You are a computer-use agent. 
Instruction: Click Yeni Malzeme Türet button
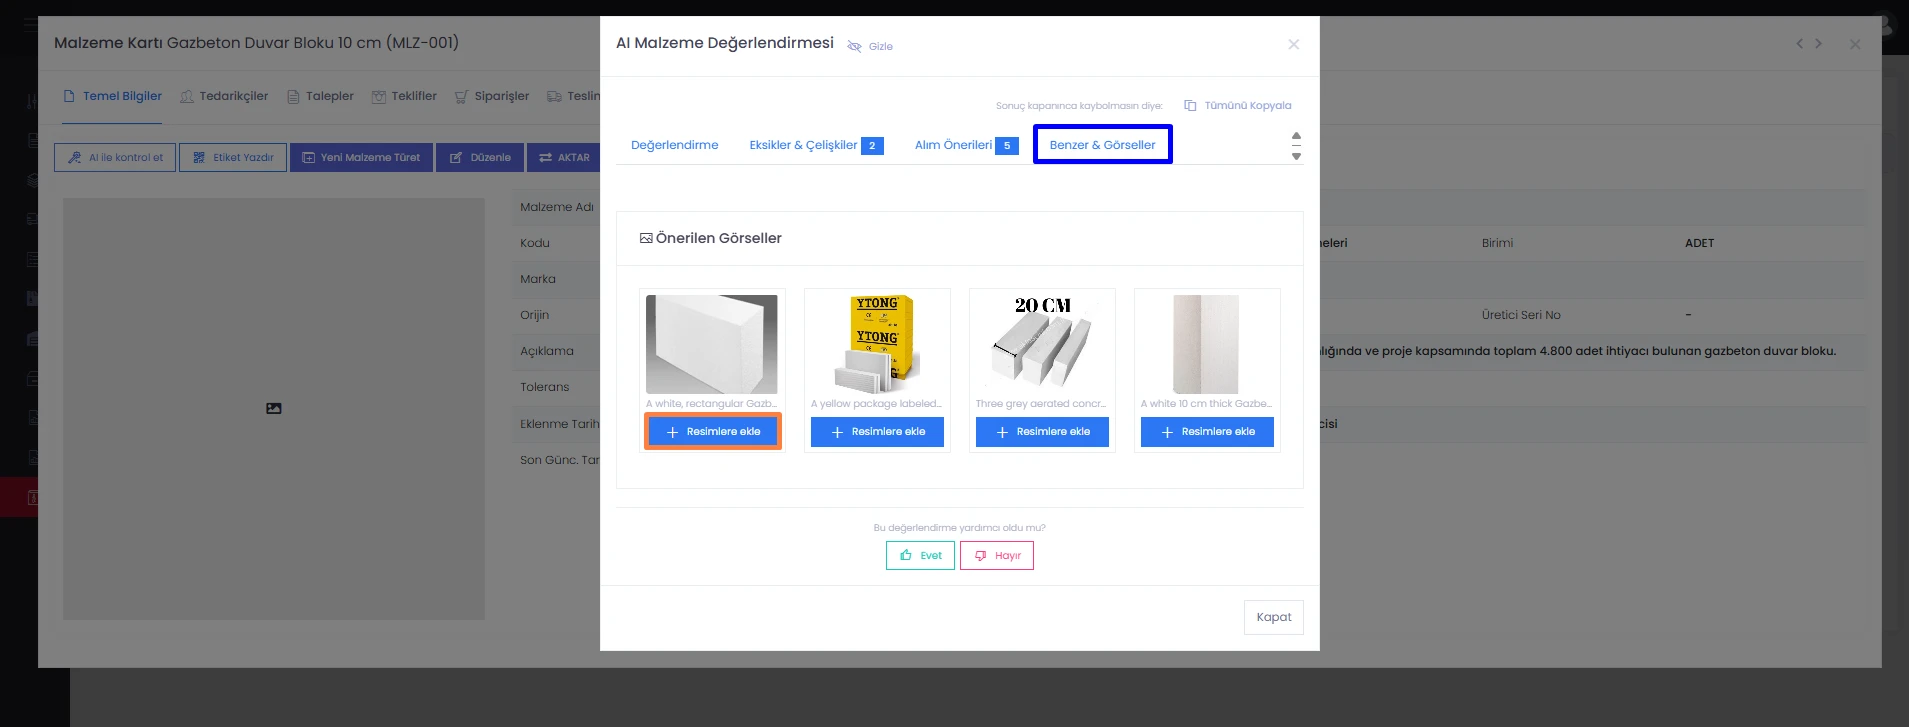click(361, 157)
